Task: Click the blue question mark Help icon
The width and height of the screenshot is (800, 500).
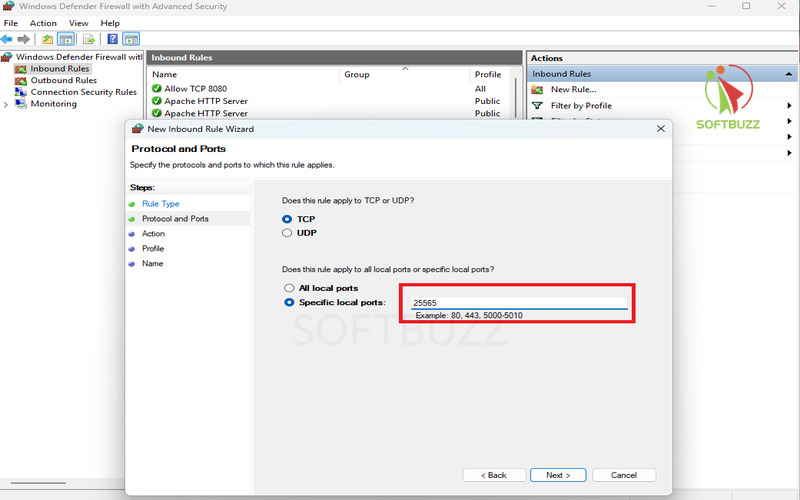Action: click(113, 39)
